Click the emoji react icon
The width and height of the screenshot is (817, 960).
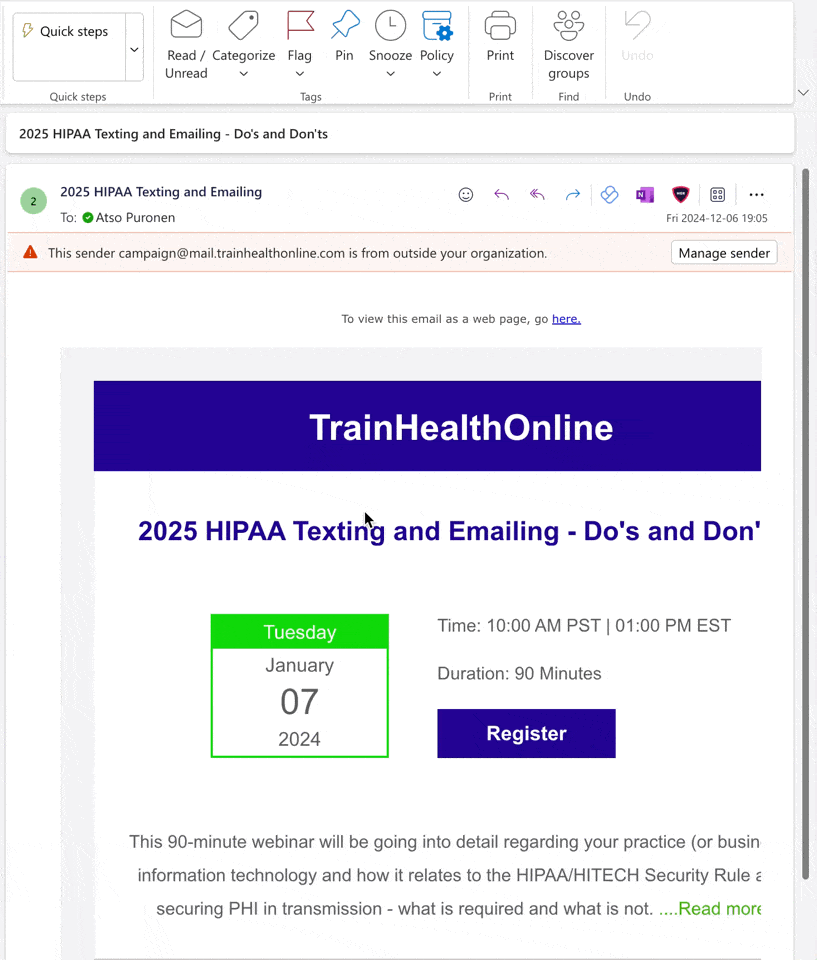(466, 195)
